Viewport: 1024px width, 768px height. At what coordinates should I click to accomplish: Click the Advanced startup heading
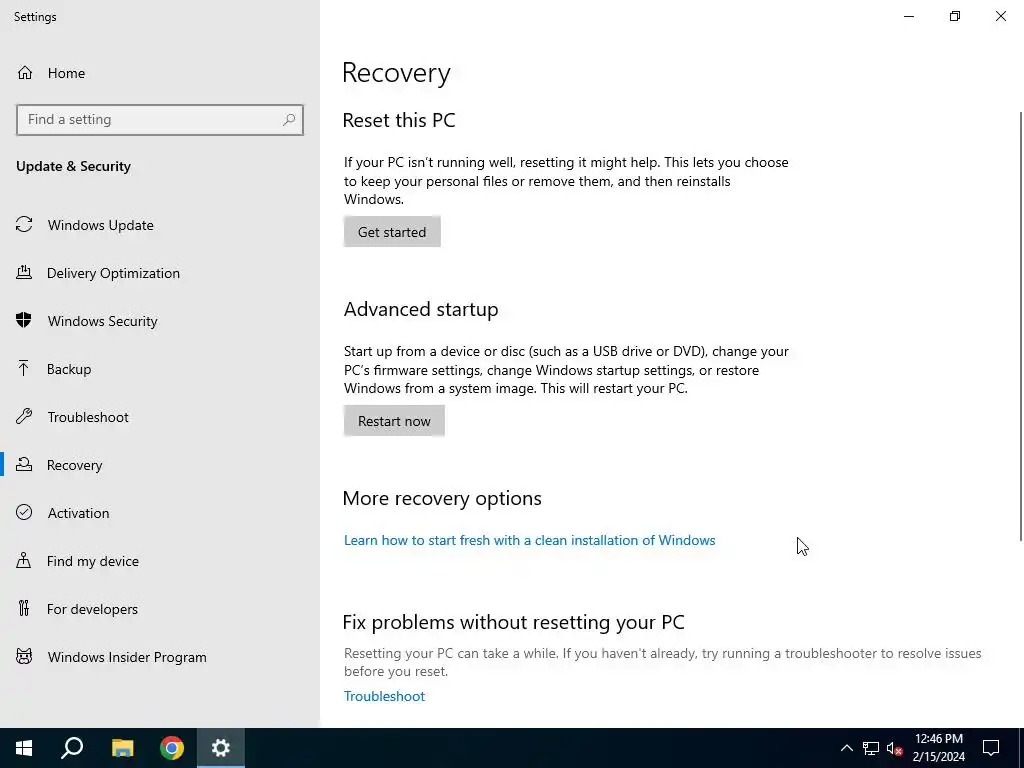[x=421, y=309]
